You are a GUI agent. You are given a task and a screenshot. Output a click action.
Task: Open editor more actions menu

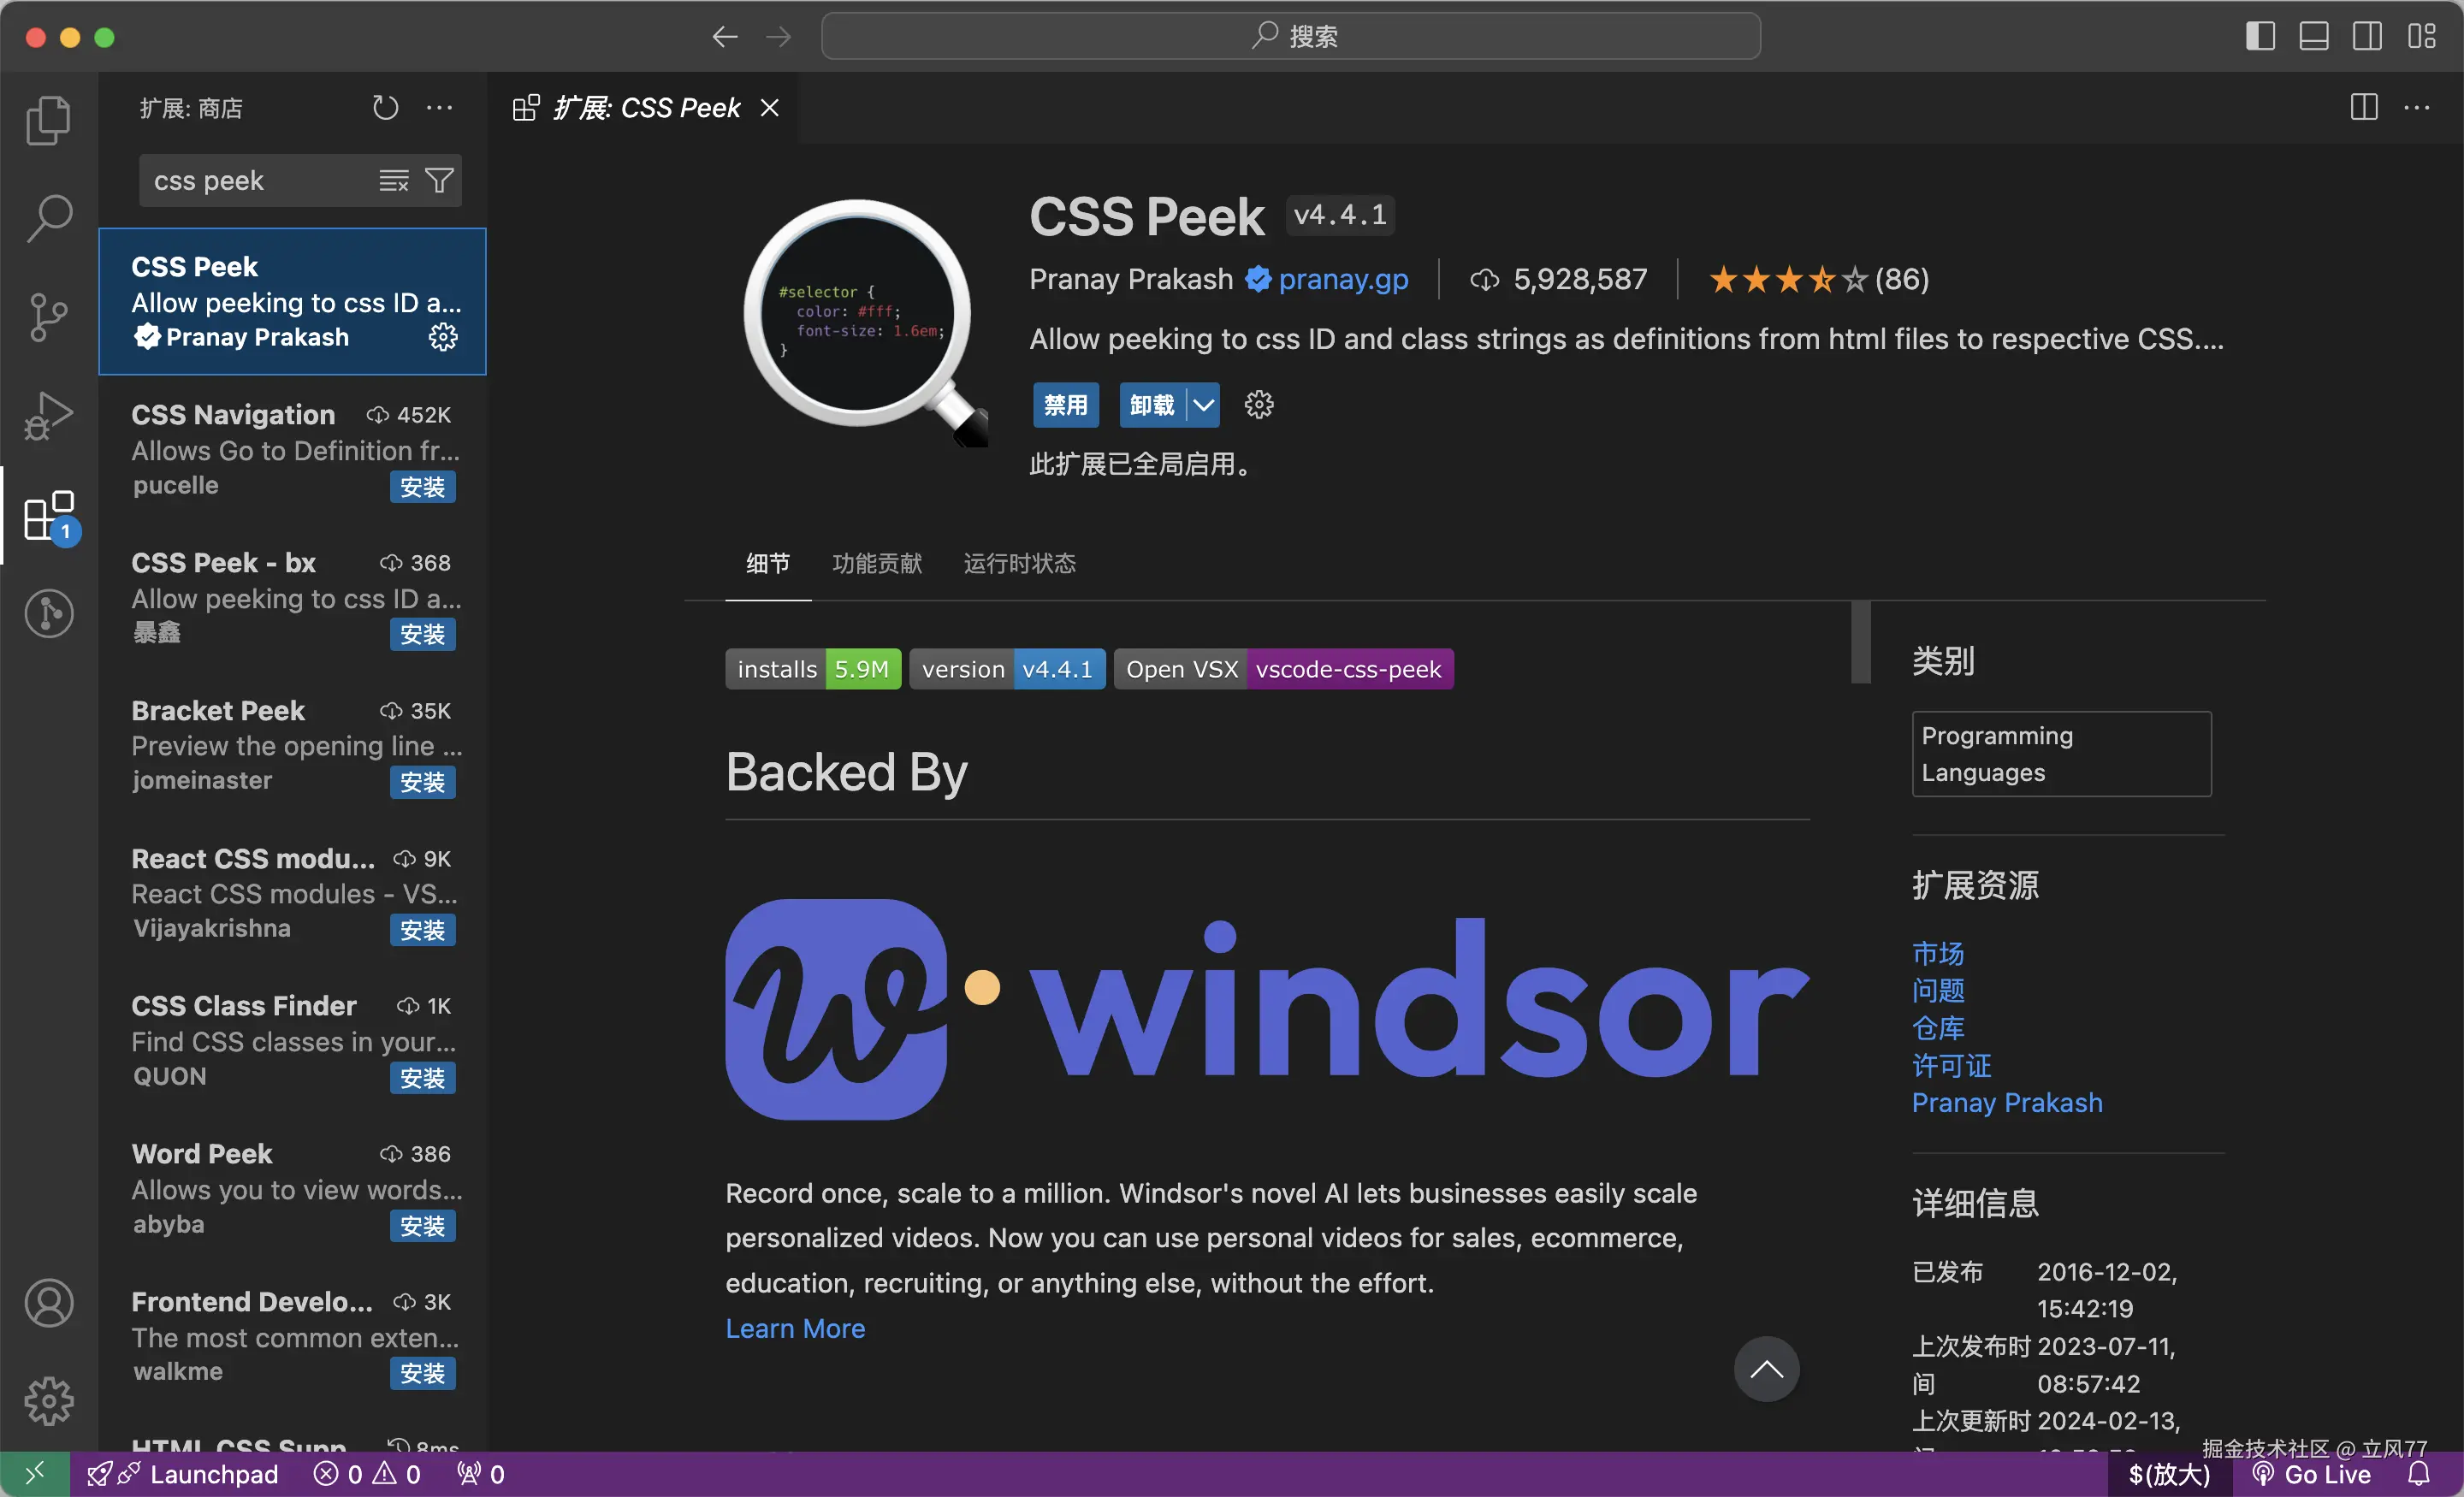click(x=2417, y=107)
